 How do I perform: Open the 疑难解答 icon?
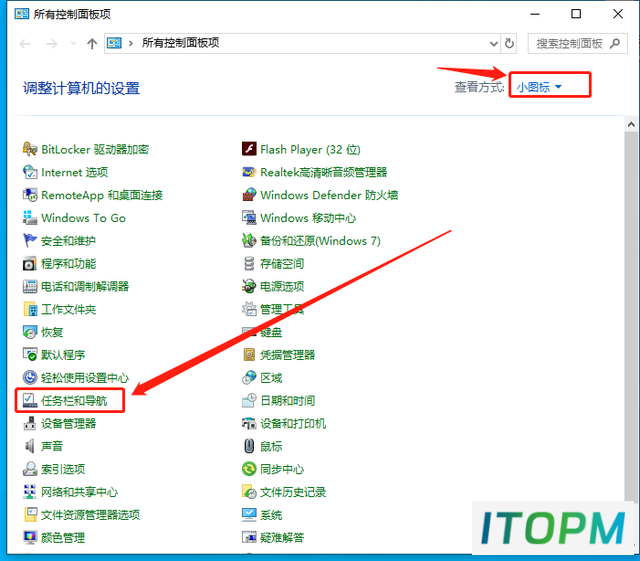click(x=249, y=538)
